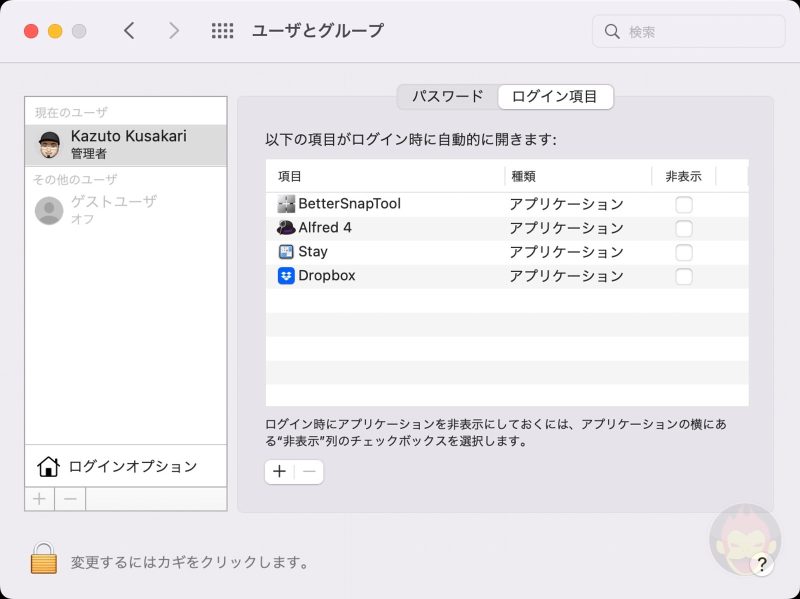Select the Alfred 4 login item
The image size is (800, 599).
point(325,228)
